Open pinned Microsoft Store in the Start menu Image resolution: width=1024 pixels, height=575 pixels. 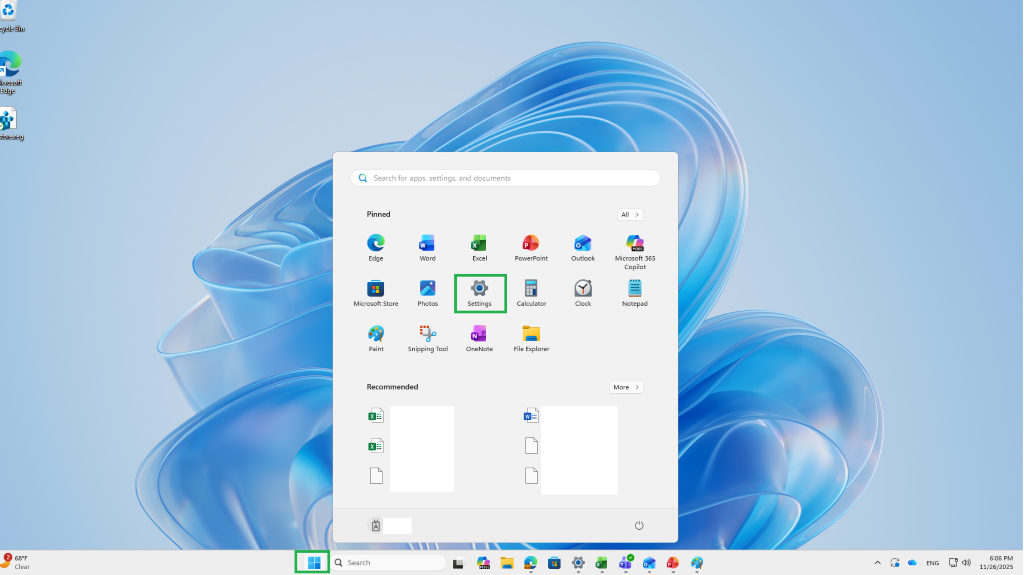(376, 293)
